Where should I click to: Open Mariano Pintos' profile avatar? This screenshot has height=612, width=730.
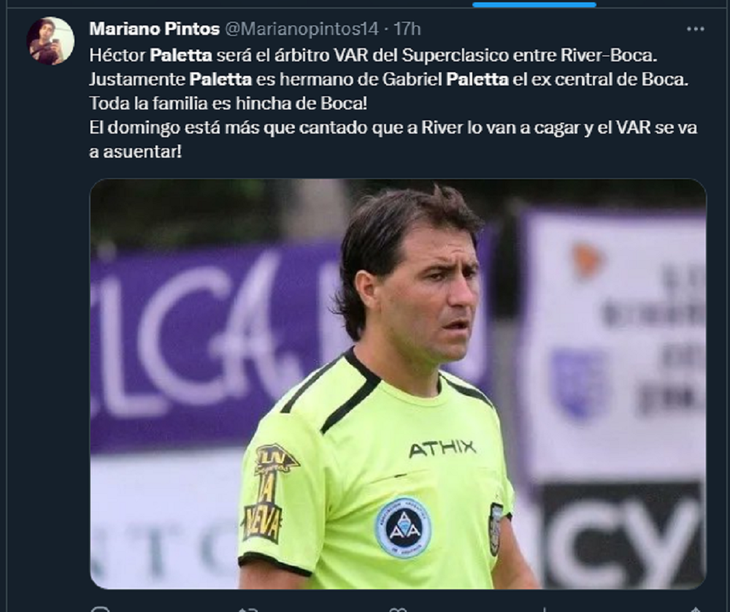pos(50,41)
